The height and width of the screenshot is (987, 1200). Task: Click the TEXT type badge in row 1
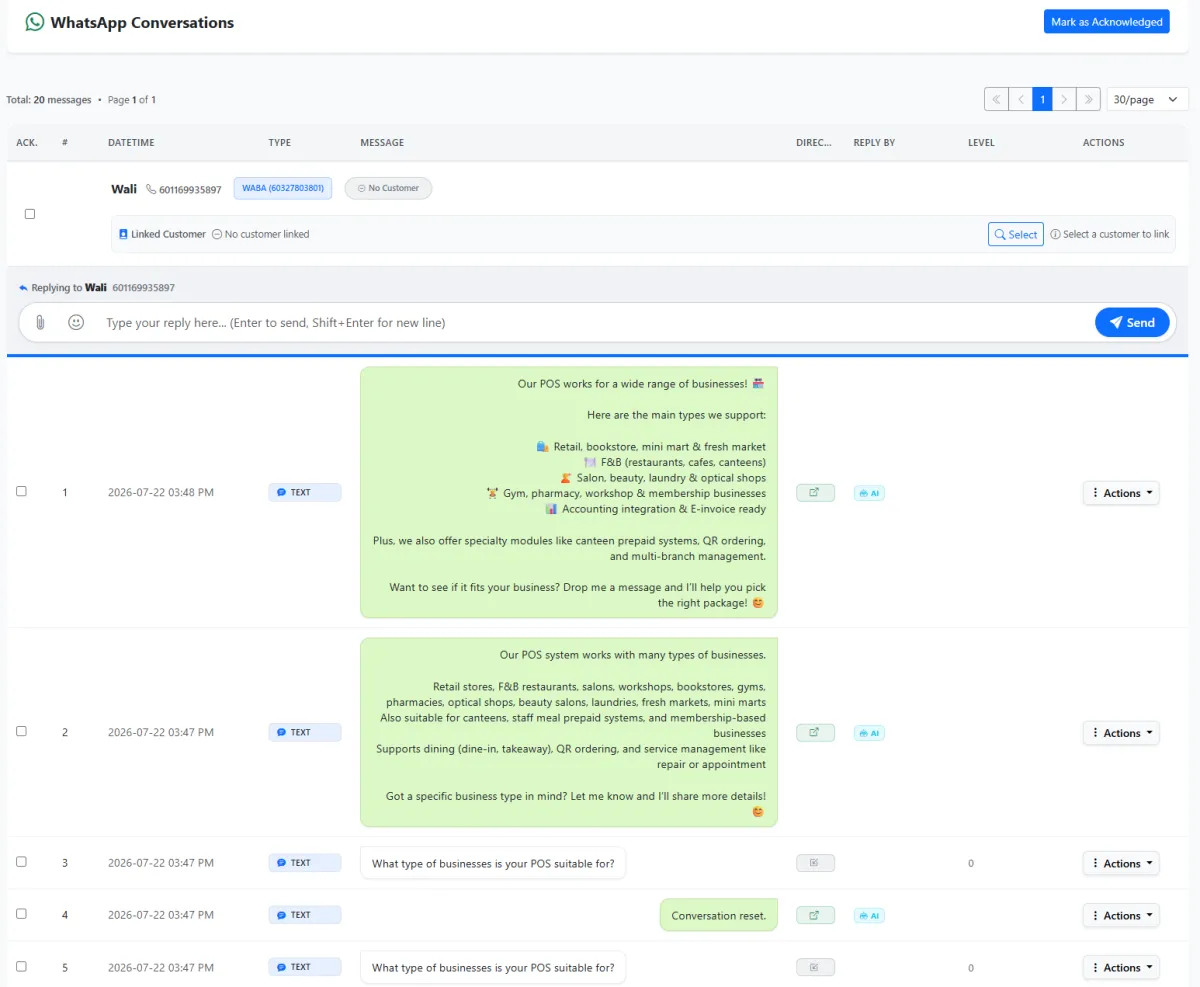[304, 492]
